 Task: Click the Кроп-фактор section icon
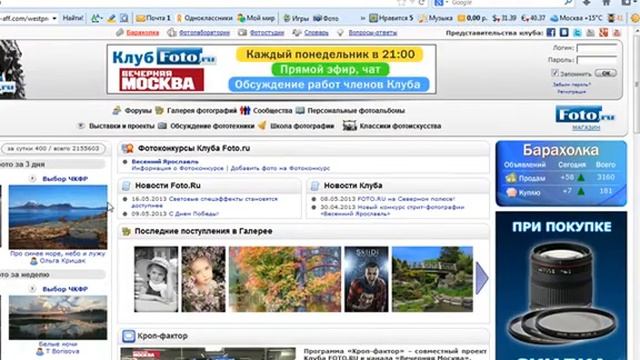tap(128, 336)
